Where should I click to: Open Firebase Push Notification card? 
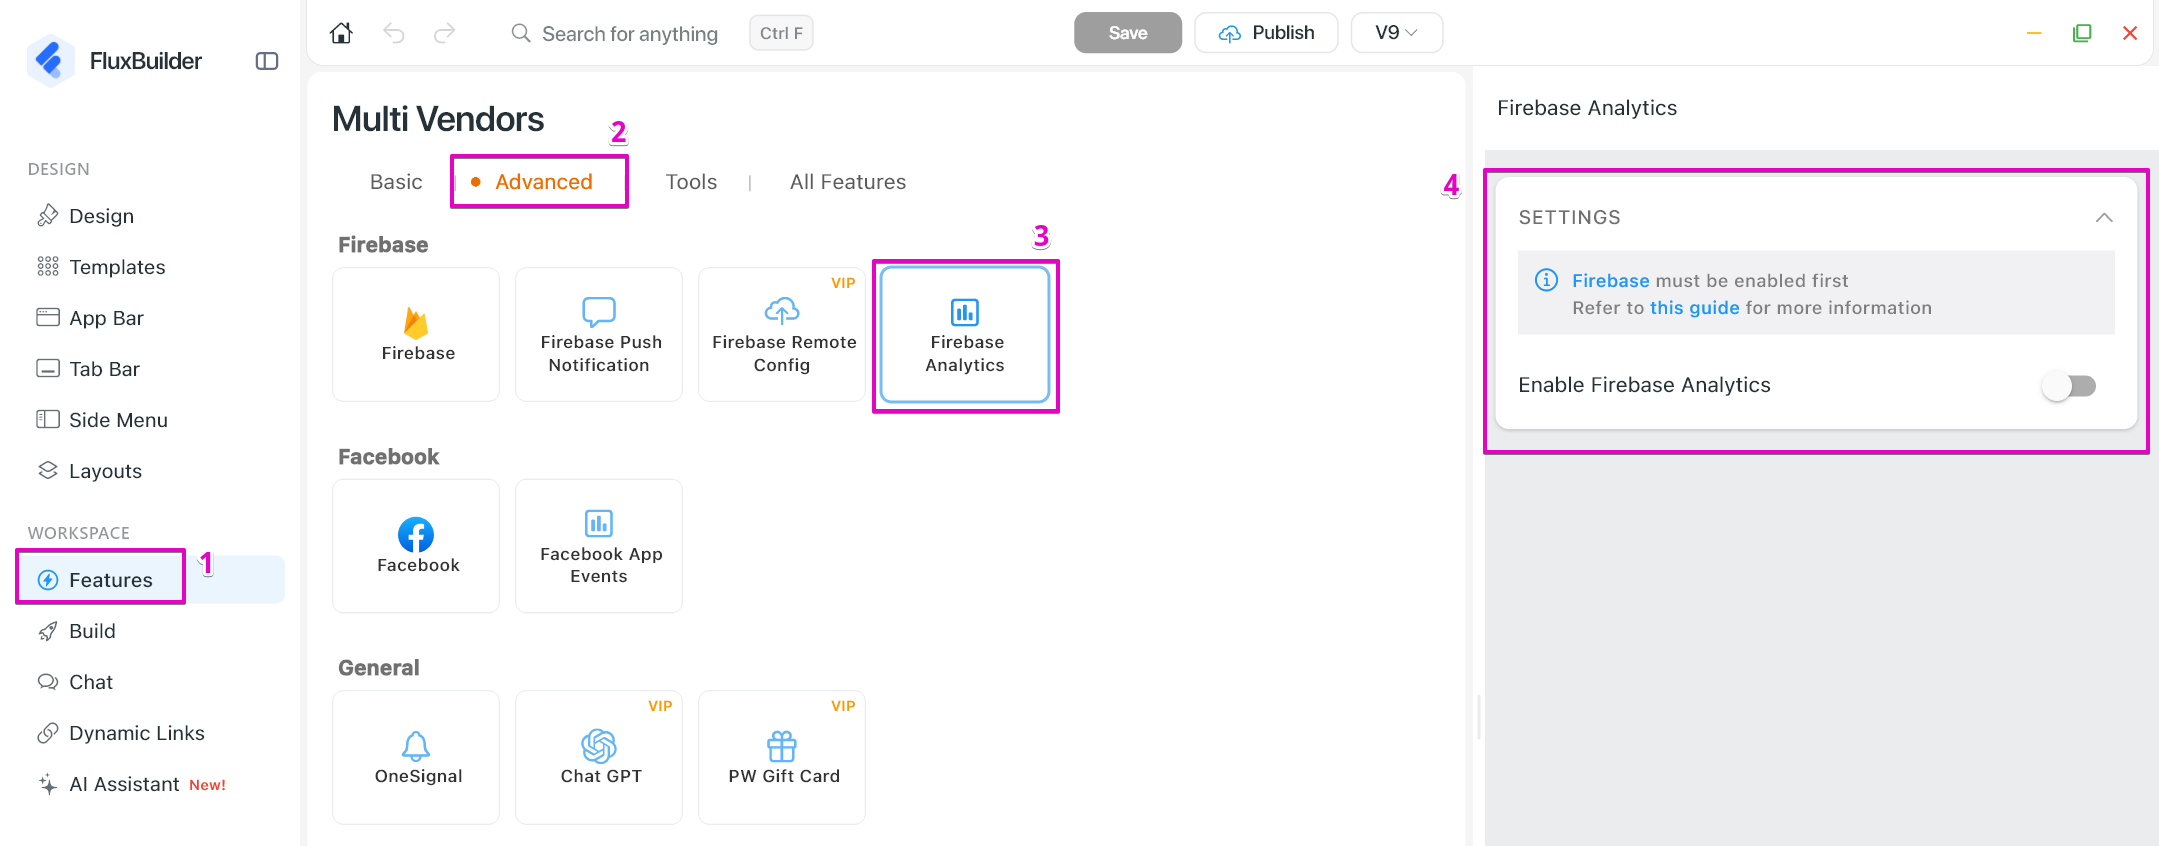(599, 334)
